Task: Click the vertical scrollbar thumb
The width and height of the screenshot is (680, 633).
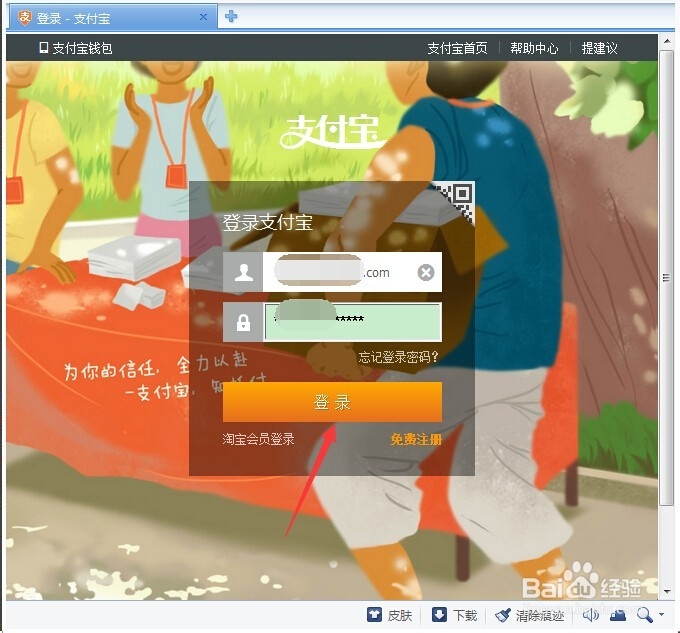Action: pos(667,277)
